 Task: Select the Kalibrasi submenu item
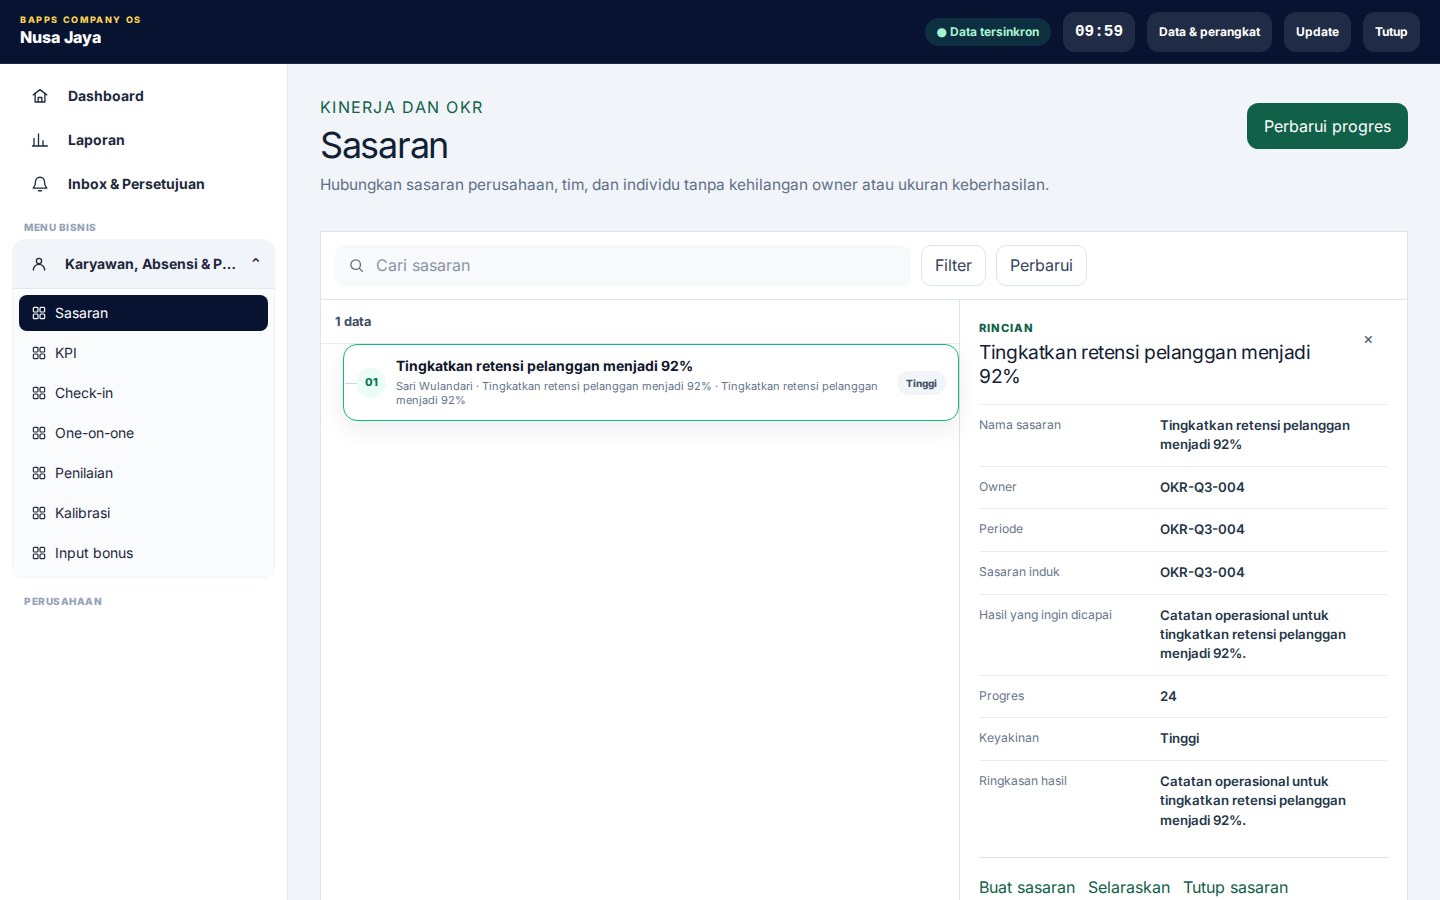[x=143, y=513]
